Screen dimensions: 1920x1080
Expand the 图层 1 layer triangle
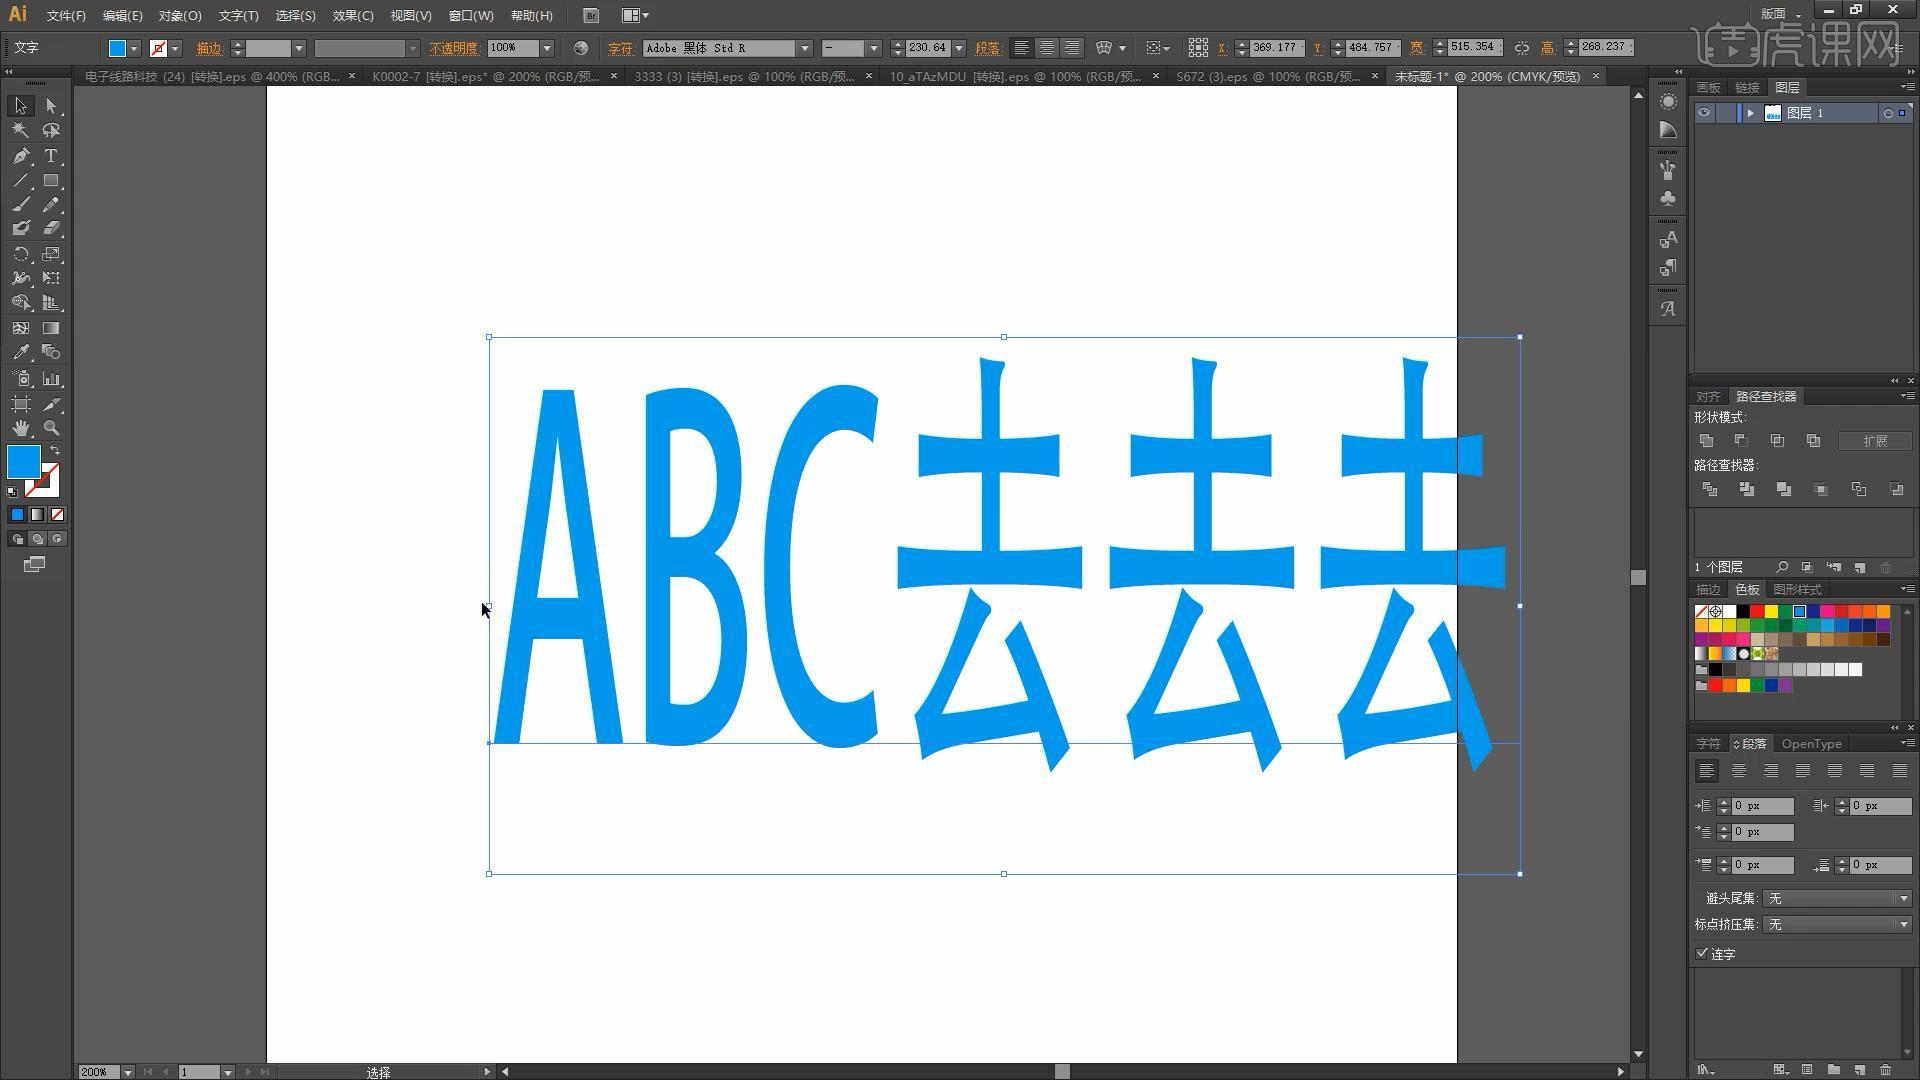click(x=1750, y=113)
